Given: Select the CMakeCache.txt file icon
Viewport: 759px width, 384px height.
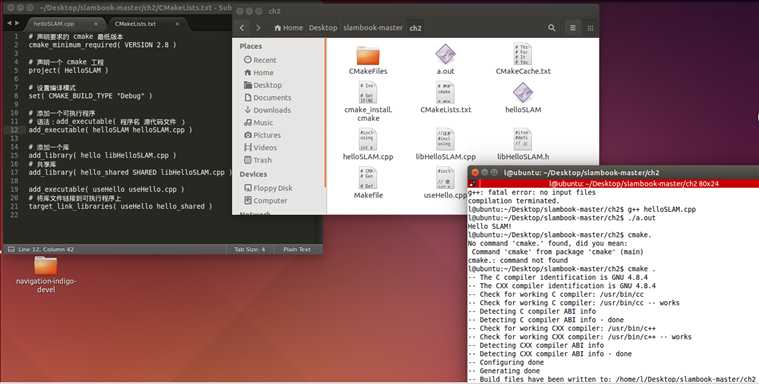Looking at the screenshot, I should click(x=523, y=54).
